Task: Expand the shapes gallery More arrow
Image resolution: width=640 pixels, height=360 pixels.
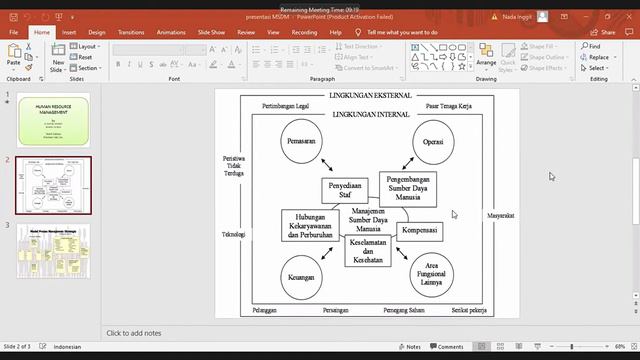Action: pos(471,67)
